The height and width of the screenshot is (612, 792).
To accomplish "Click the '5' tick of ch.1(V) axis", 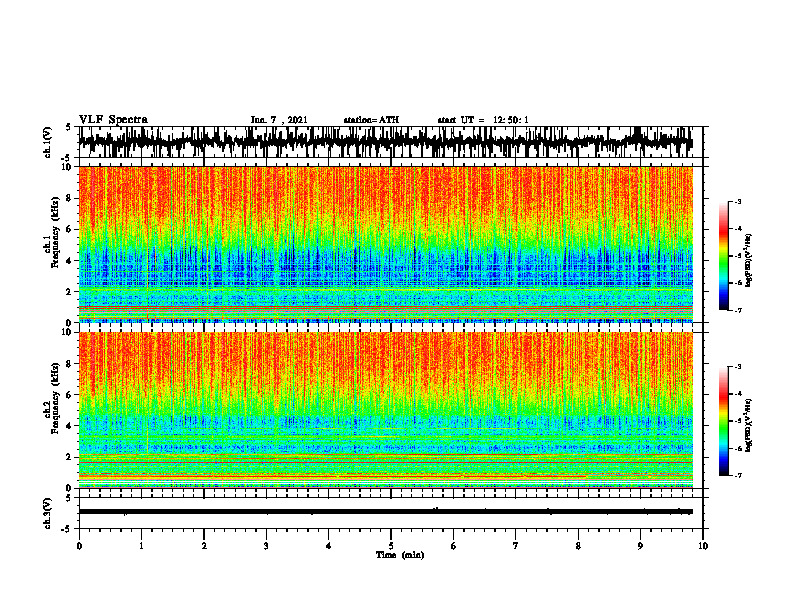I will pyautogui.click(x=69, y=127).
